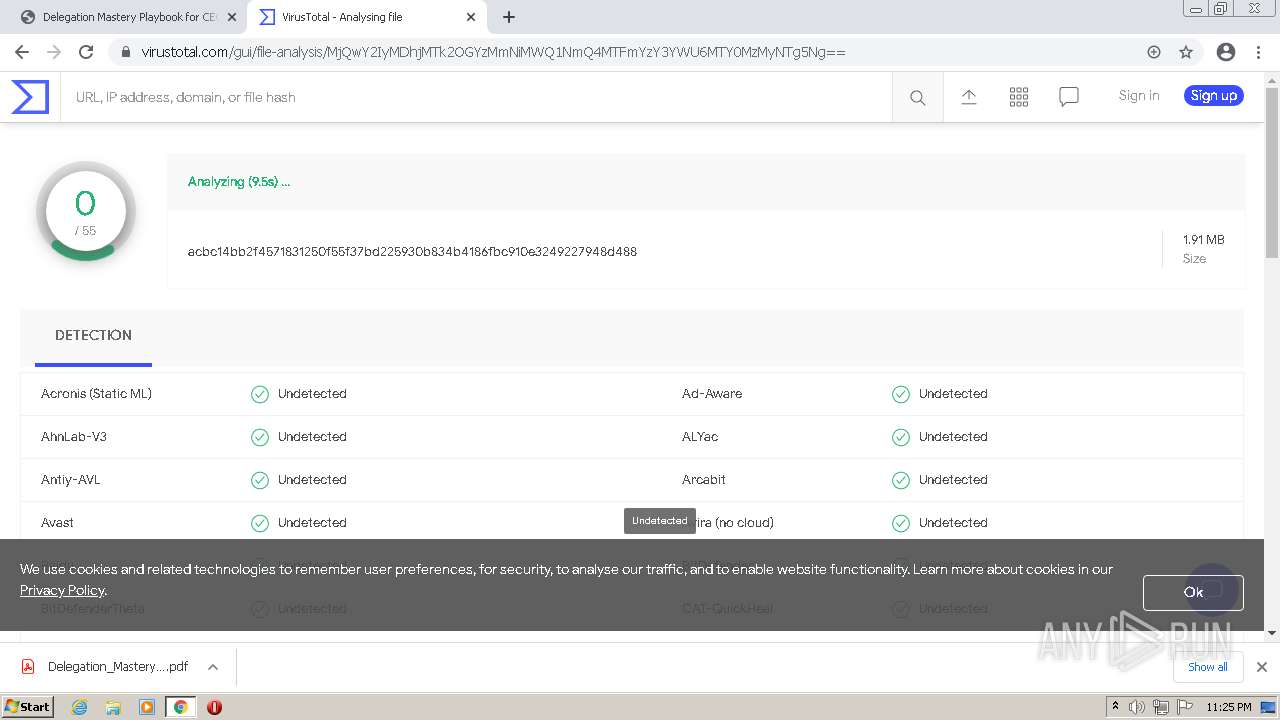Click the Acronis (Static ML) engine name
The height and width of the screenshot is (720, 1280).
(96, 394)
